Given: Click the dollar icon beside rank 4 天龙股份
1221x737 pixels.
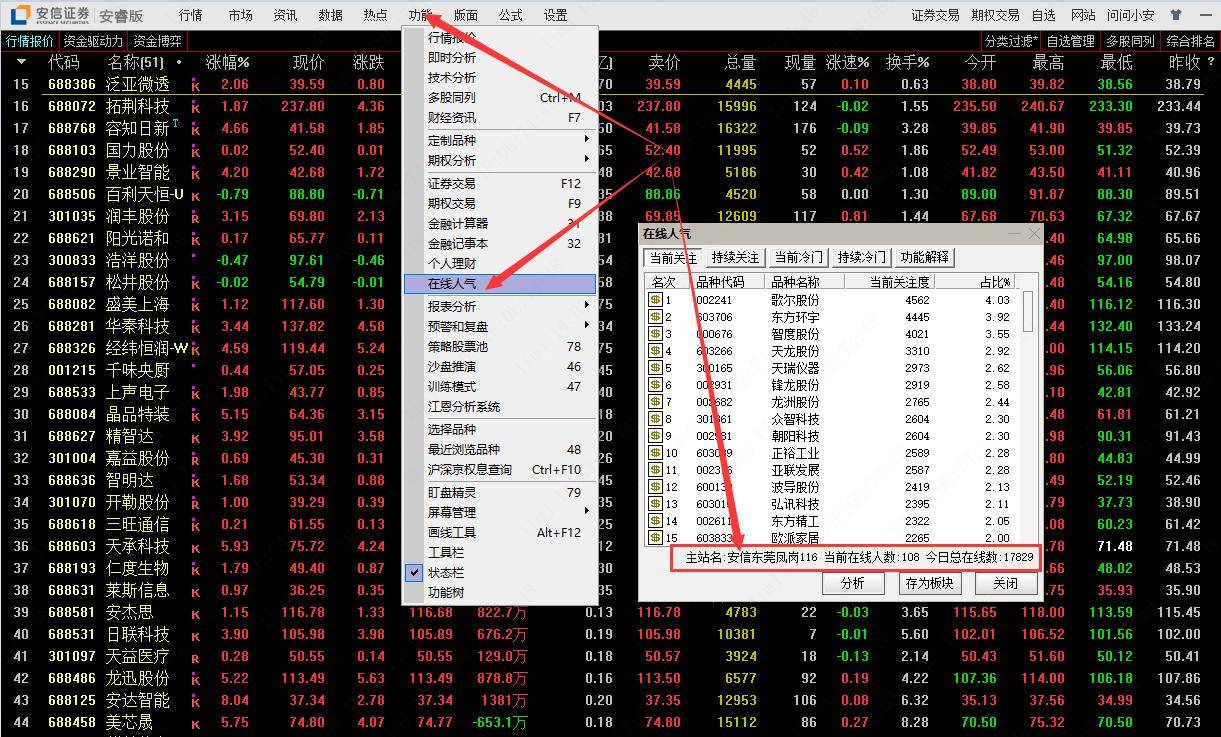Looking at the screenshot, I should [x=656, y=351].
